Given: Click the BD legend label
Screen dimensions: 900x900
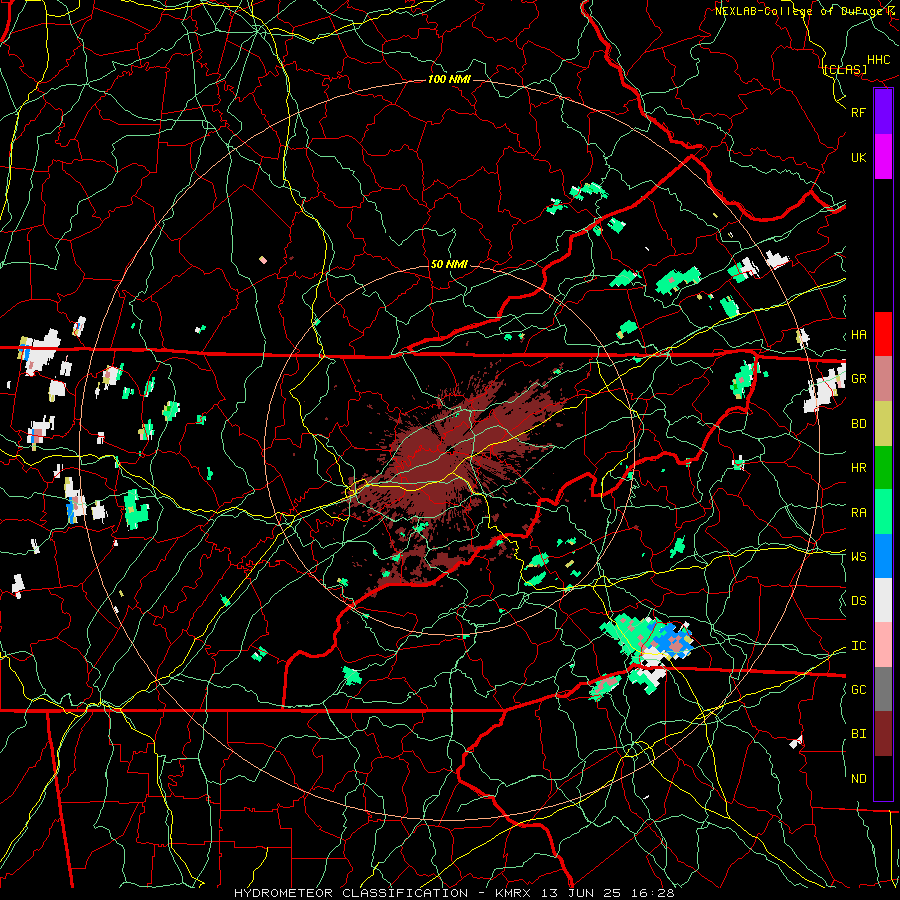Looking at the screenshot, I should [858, 424].
